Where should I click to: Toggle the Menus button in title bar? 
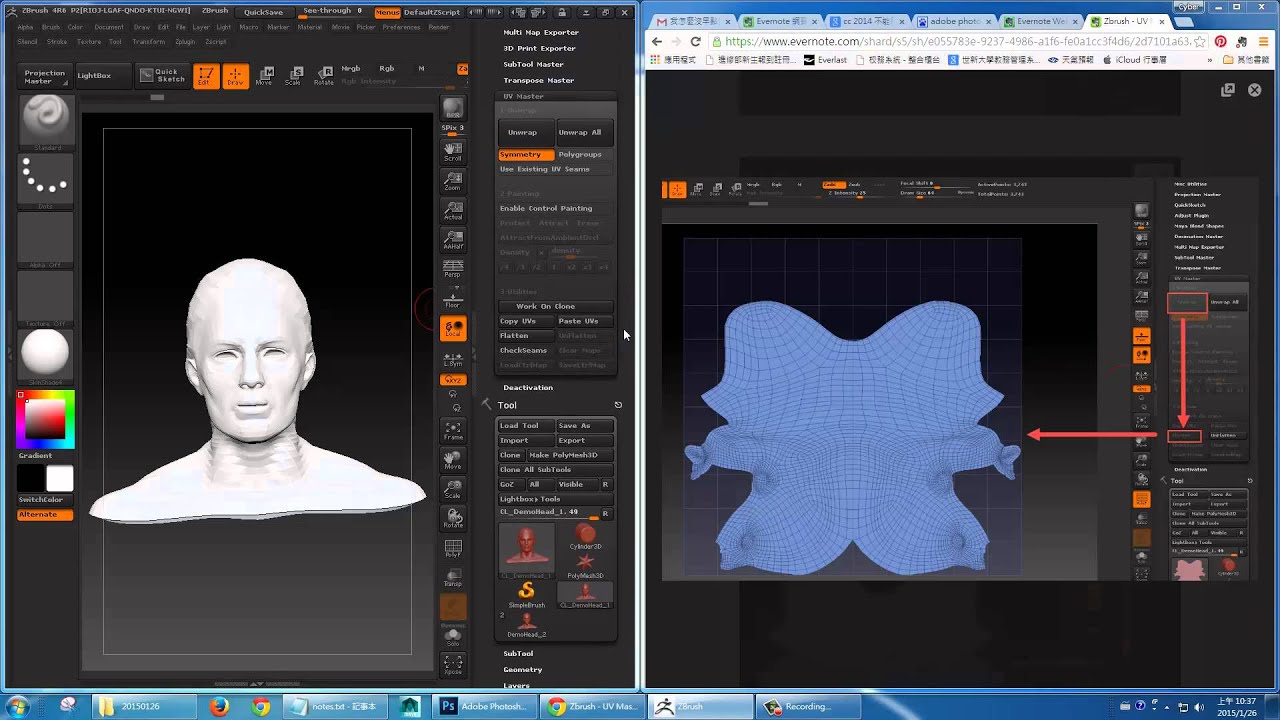pos(387,12)
